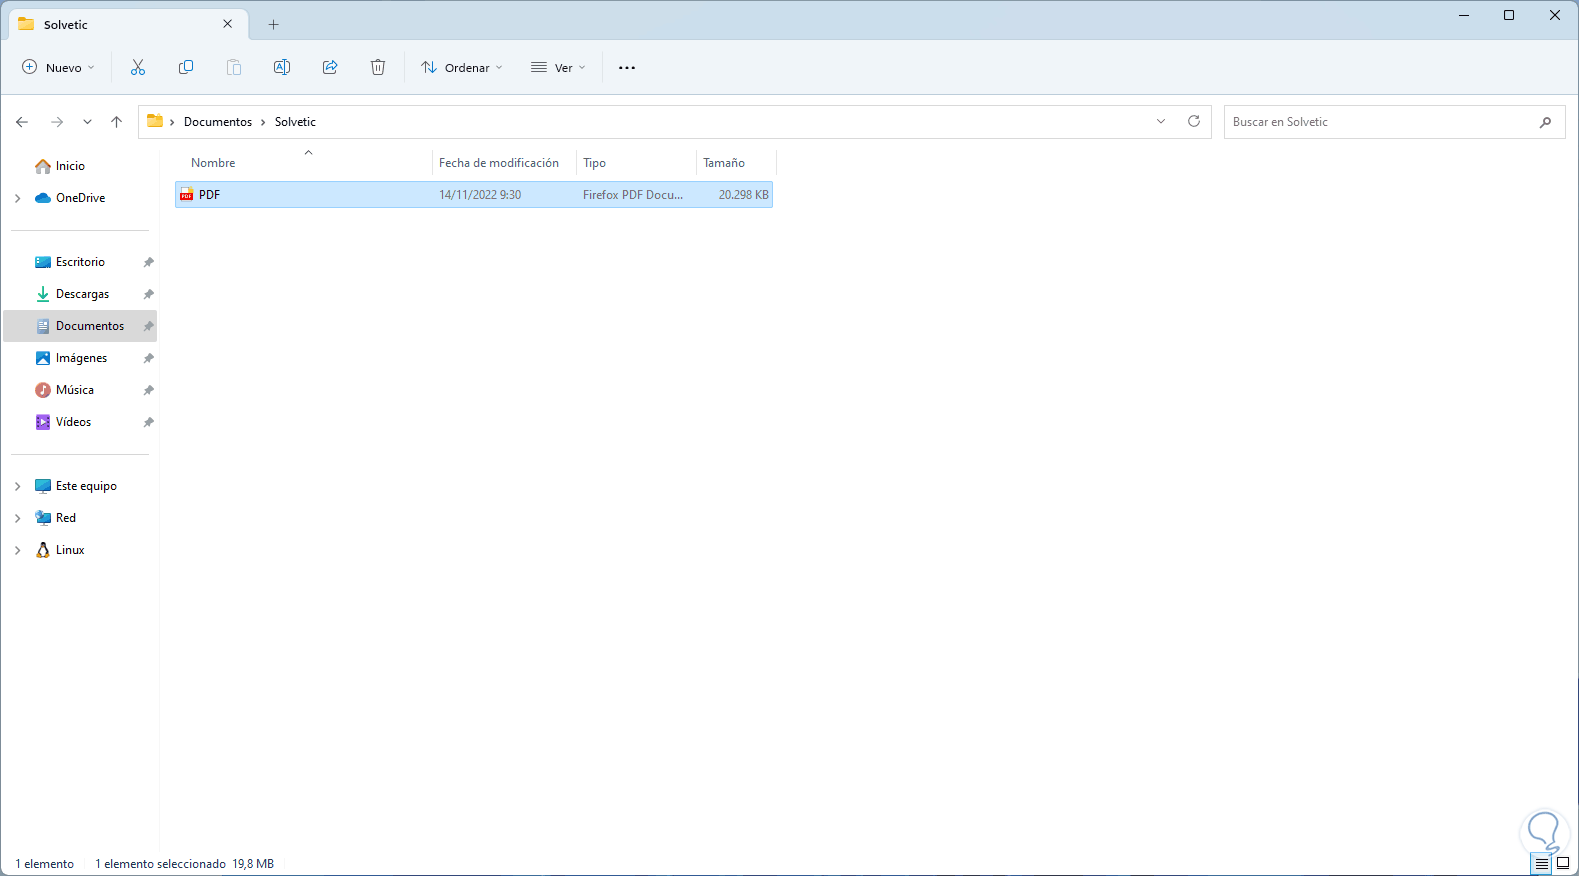
Task: Select Red in navigation pane
Action: point(66,518)
